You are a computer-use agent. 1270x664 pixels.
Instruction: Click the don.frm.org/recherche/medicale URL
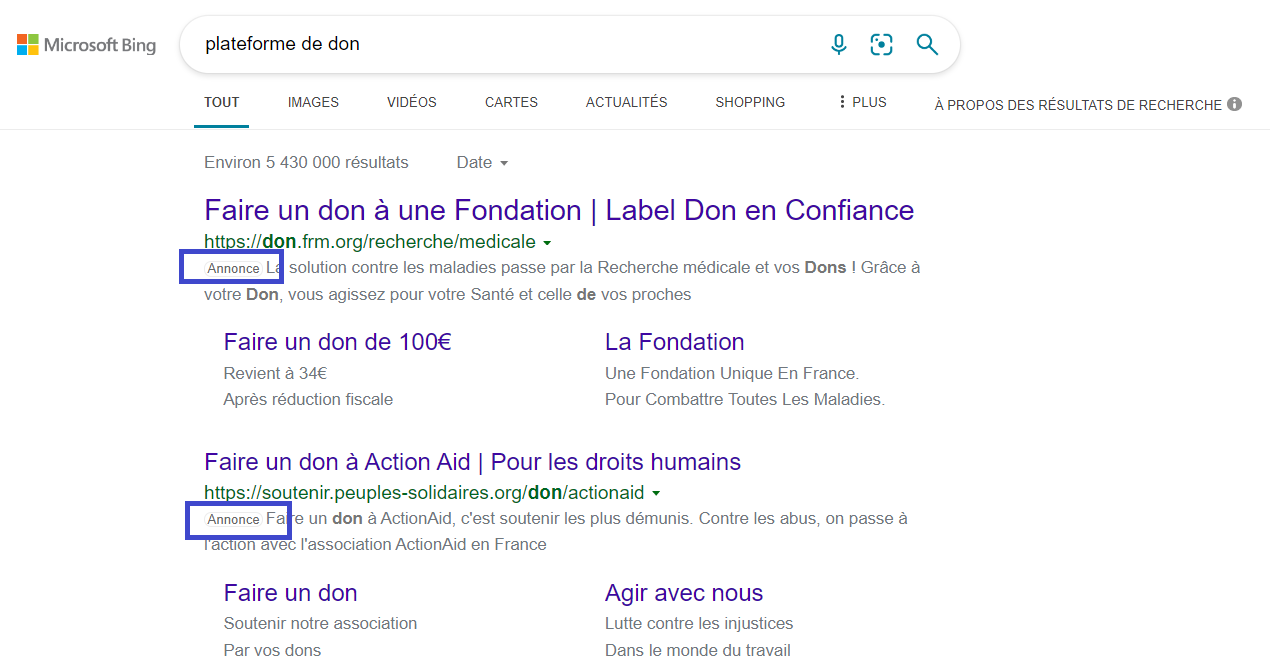coord(370,242)
